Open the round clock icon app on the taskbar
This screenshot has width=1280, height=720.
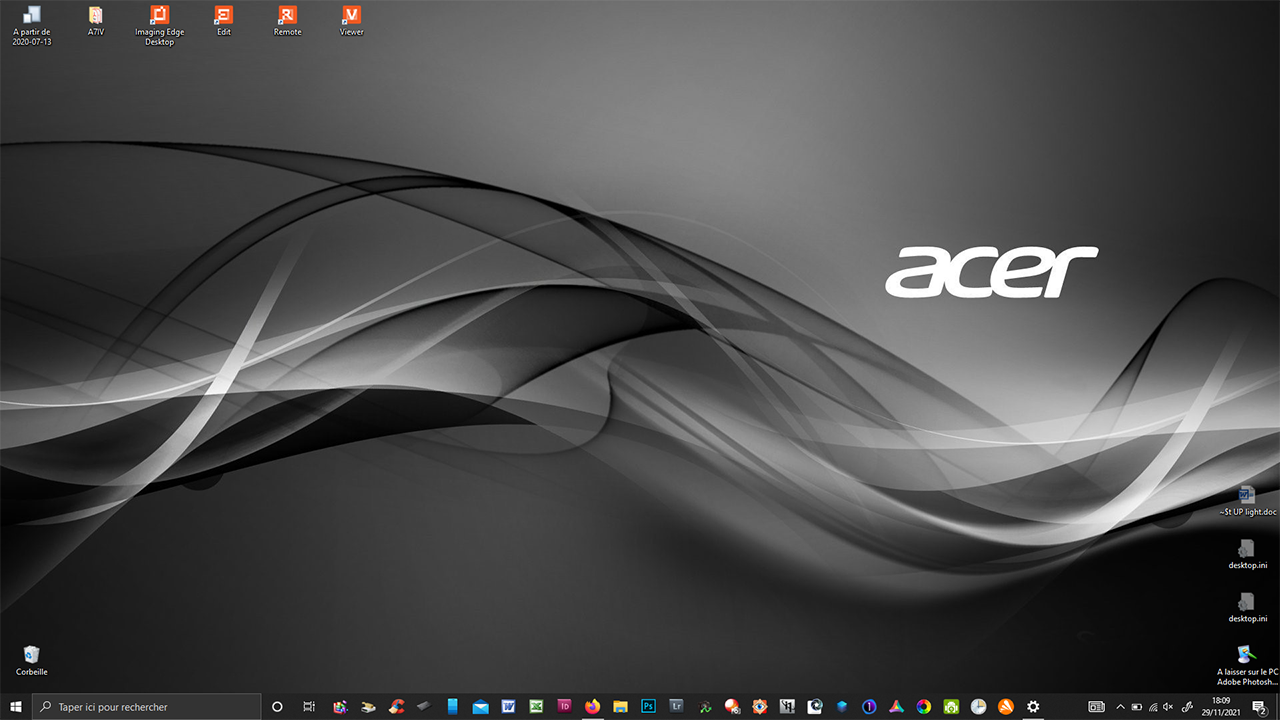tap(978, 707)
